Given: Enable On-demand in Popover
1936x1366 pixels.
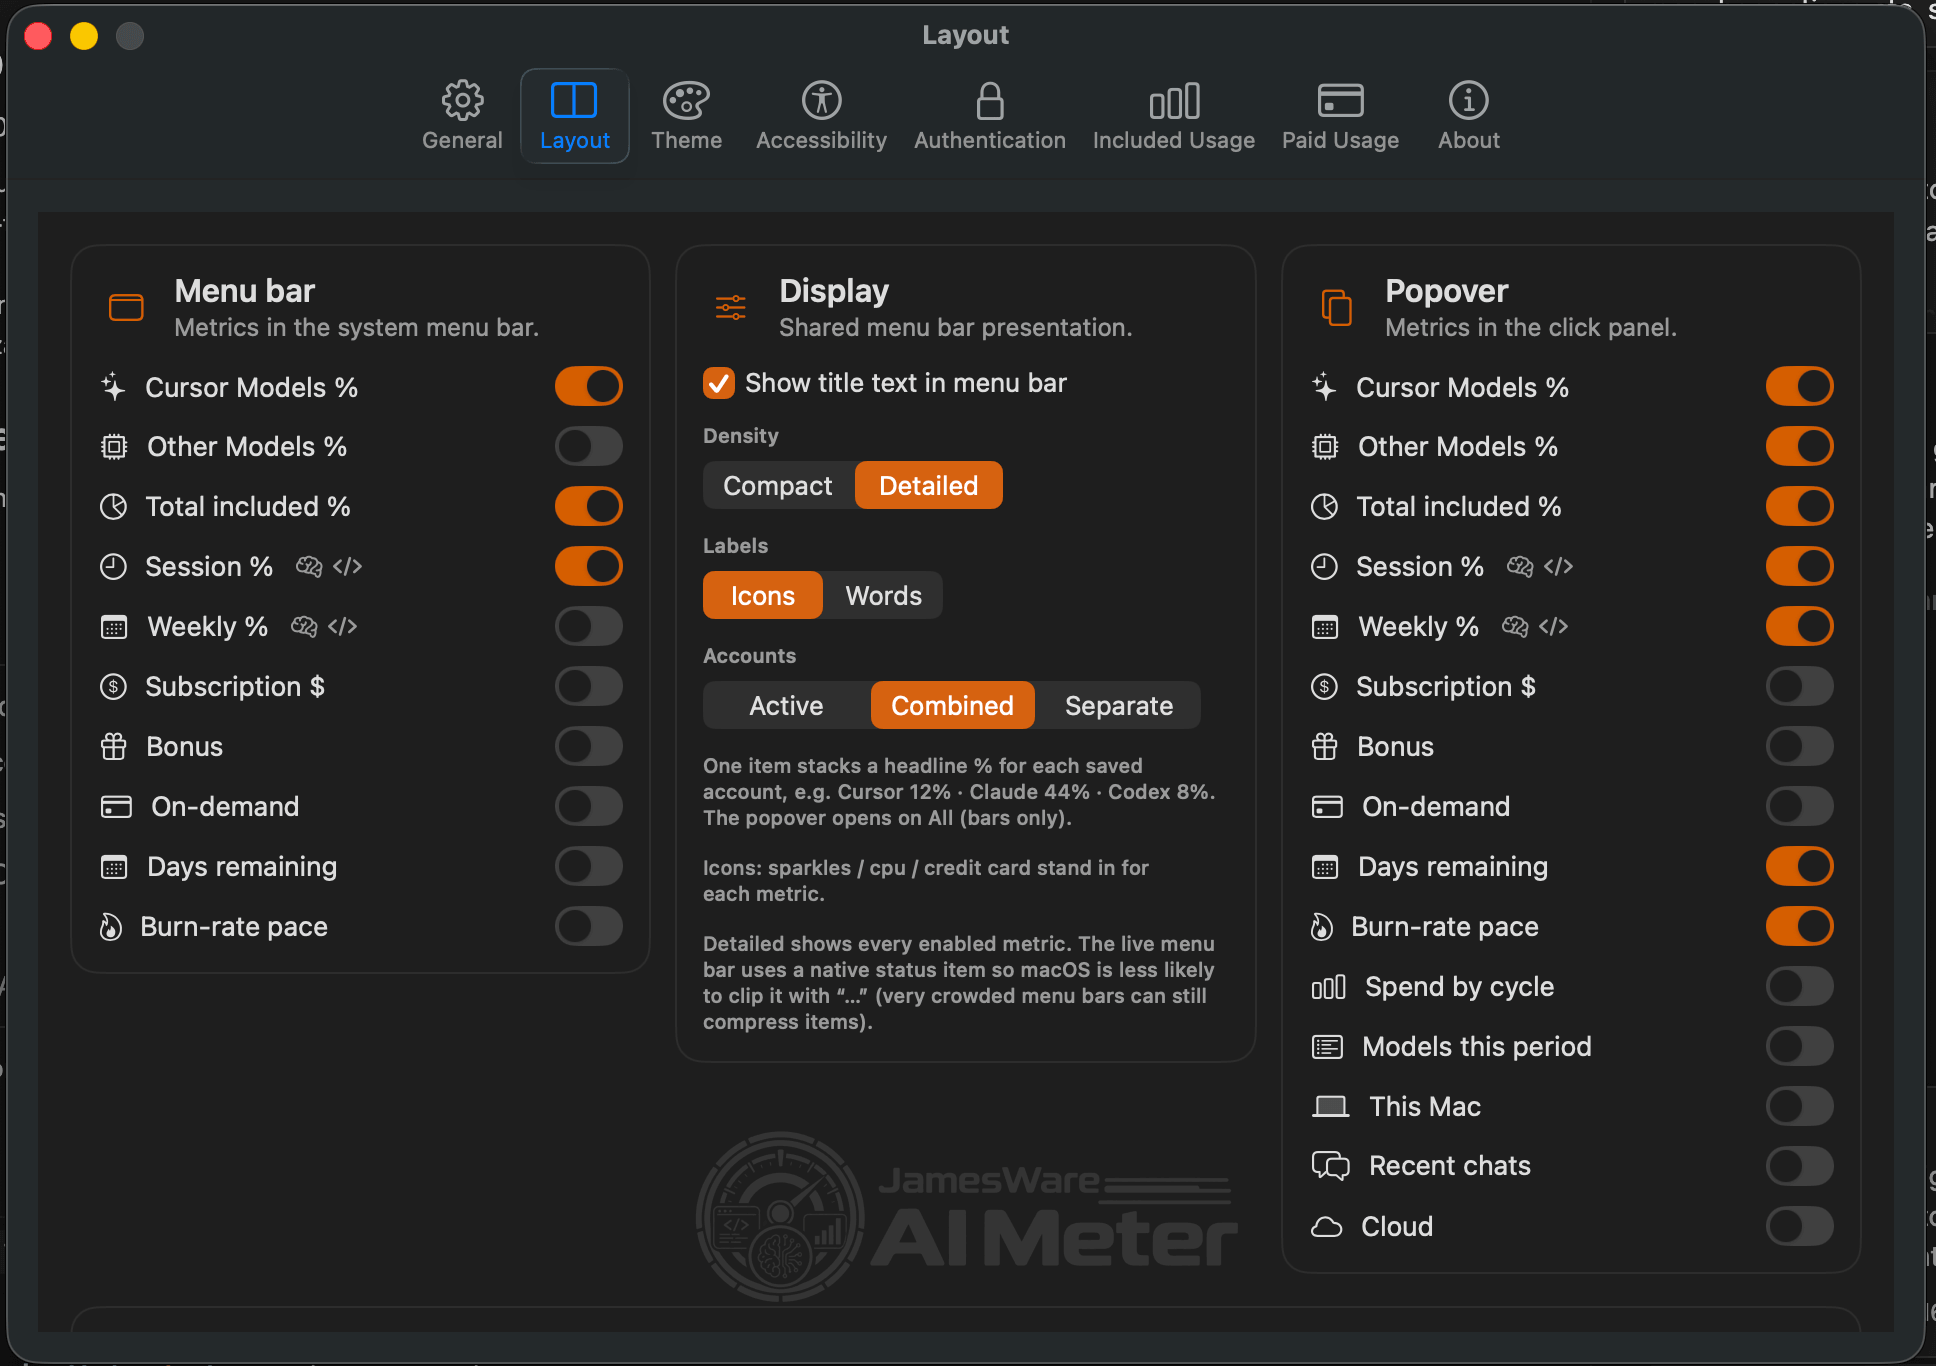Looking at the screenshot, I should 1800,807.
